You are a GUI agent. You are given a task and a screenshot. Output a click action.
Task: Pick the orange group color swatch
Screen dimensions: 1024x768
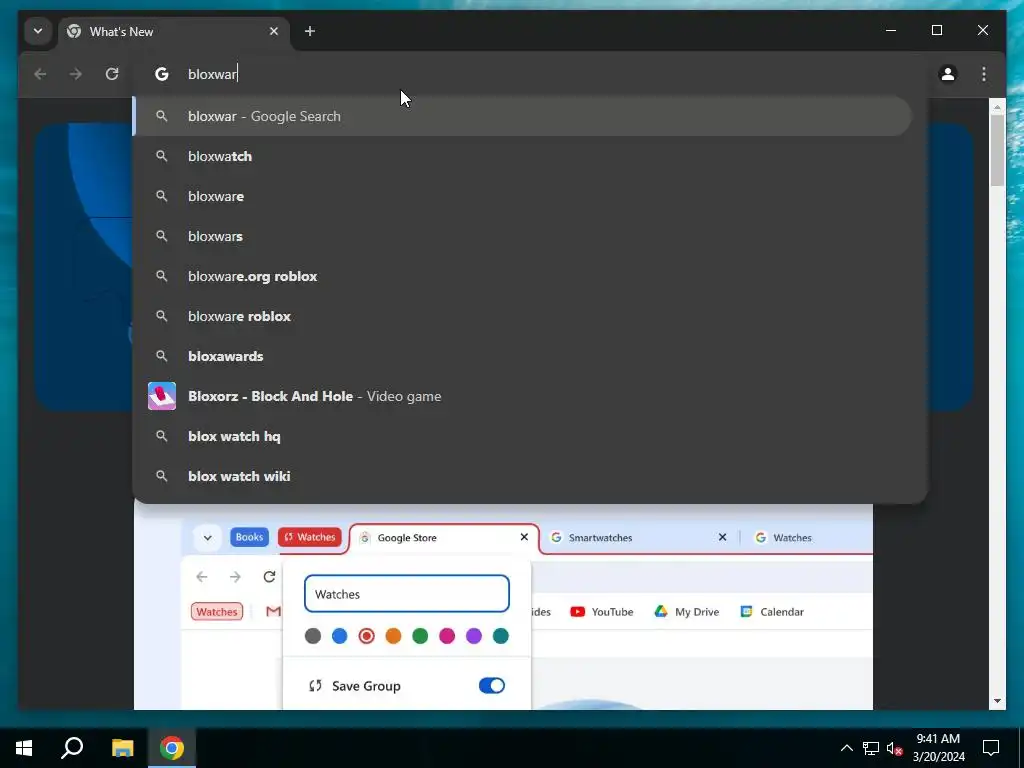(x=393, y=635)
